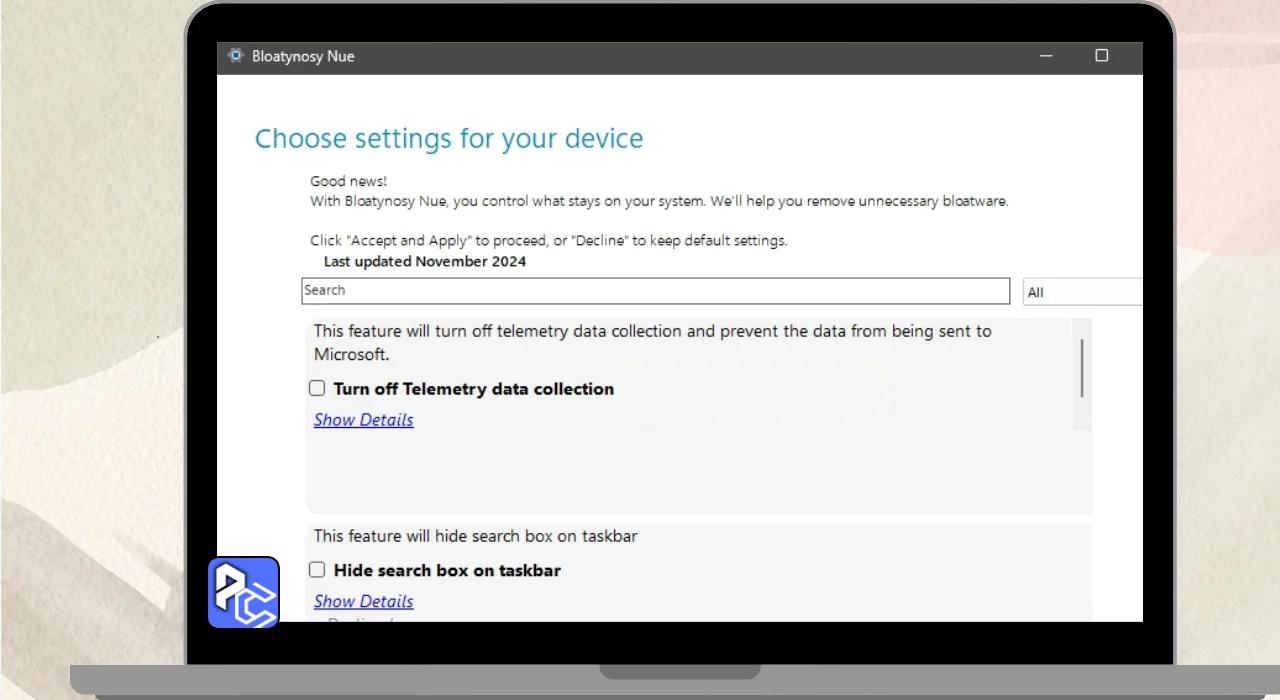Click the Bloatynosy Nue window title text
The height and width of the screenshot is (700, 1280).
pyautogui.click(x=303, y=57)
